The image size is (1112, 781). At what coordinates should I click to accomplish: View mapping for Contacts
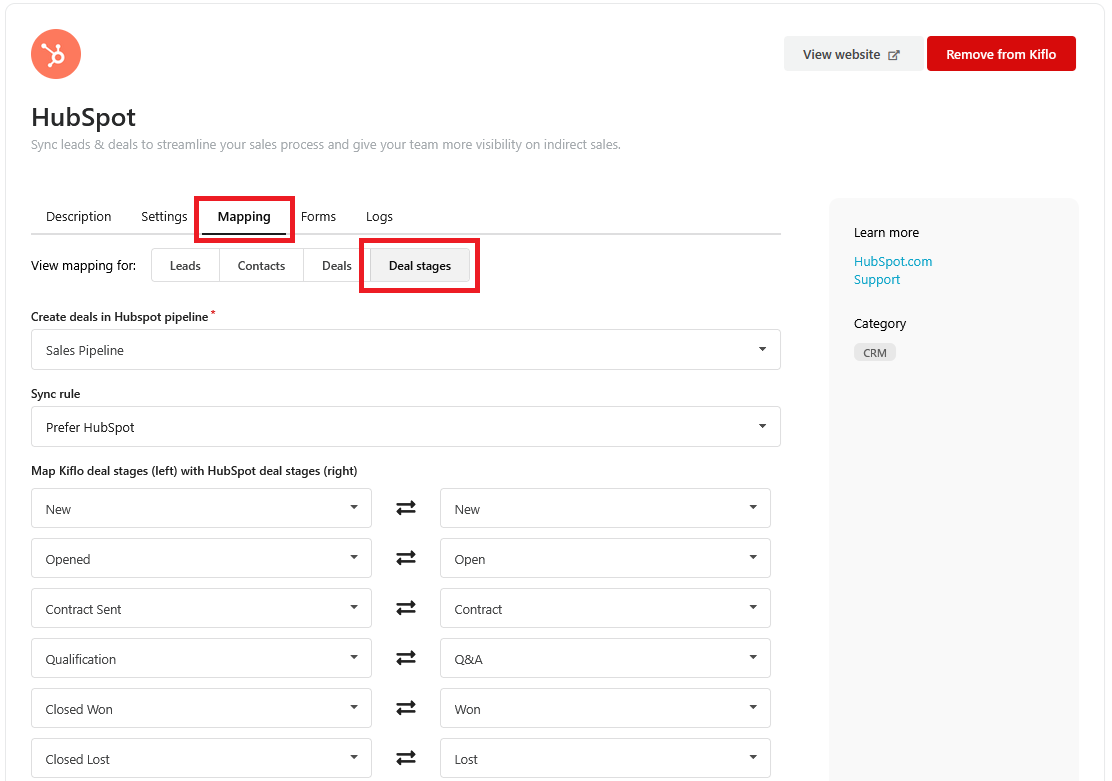click(261, 265)
